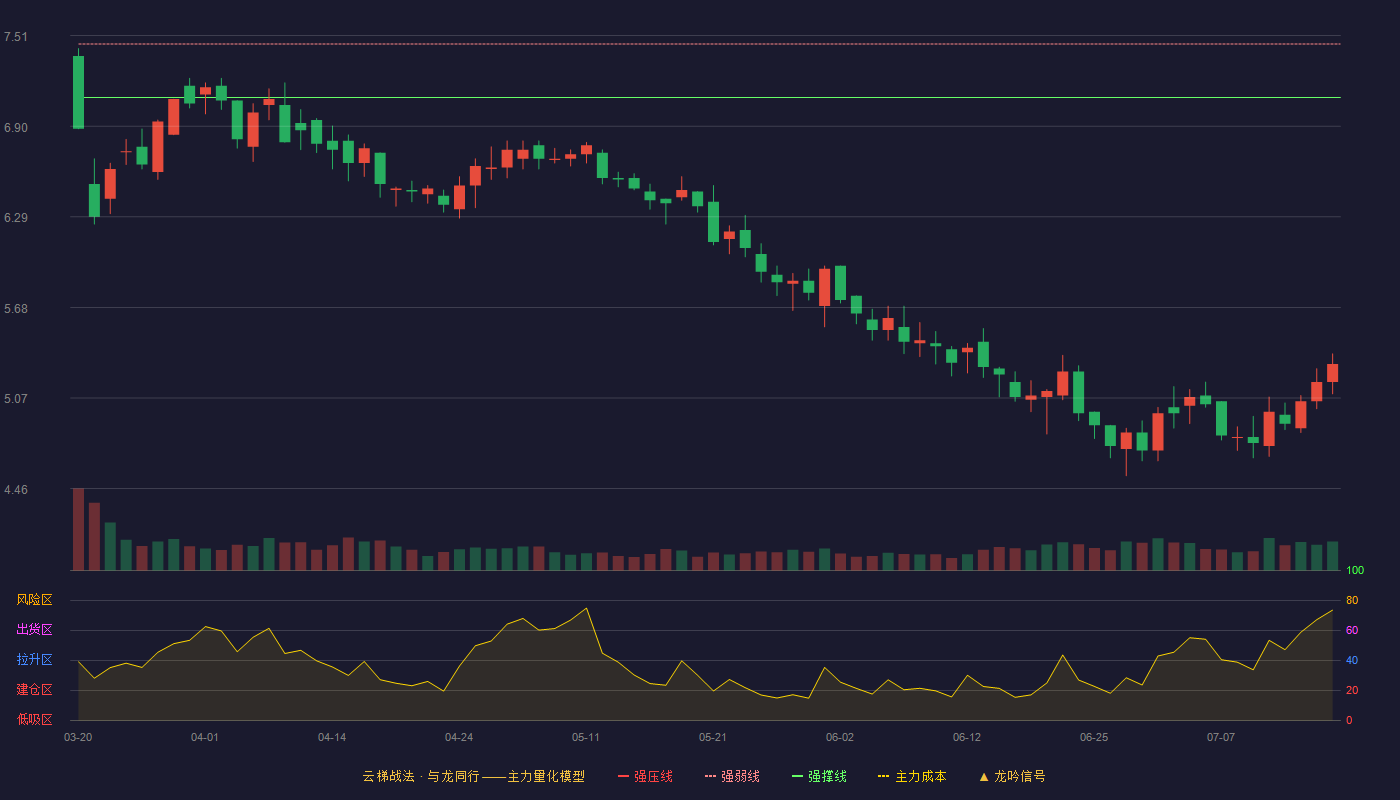Click the pink dotted icon beside 强弱线
Screen dimensions: 1400x800
[x=710, y=776]
